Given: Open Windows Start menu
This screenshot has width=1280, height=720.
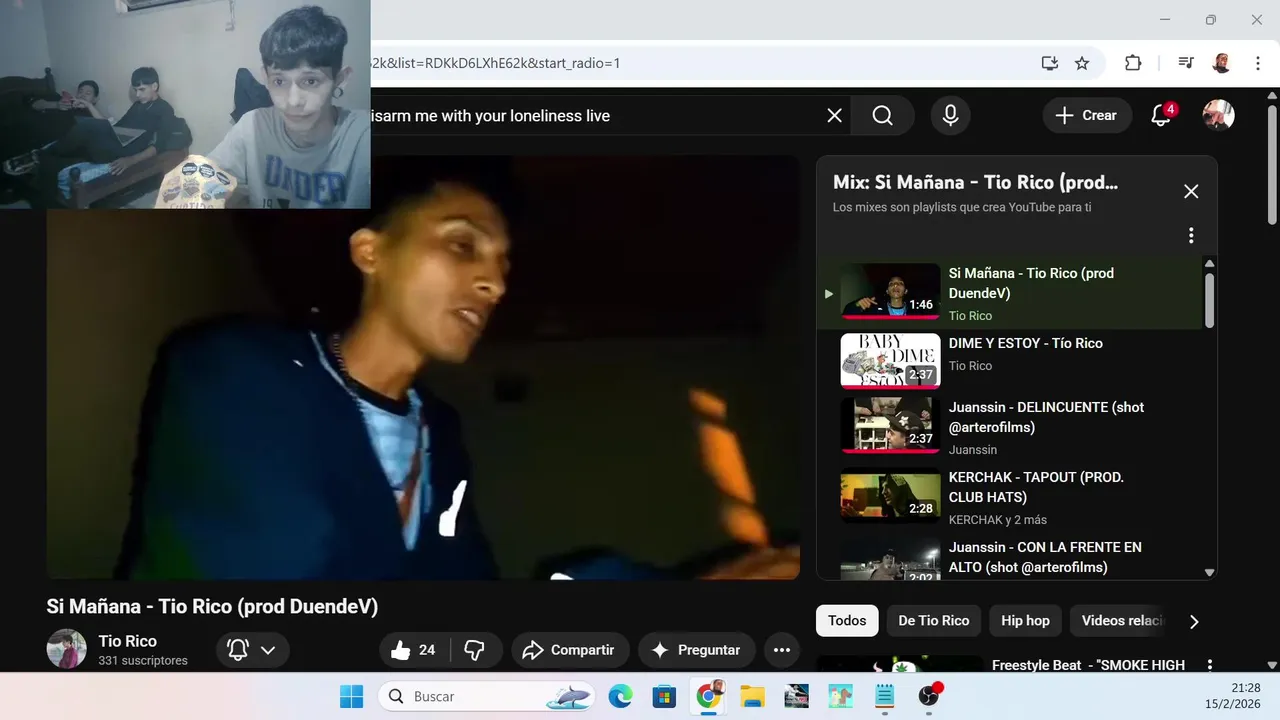Looking at the screenshot, I should pyautogui.click(x=351, y=696).
